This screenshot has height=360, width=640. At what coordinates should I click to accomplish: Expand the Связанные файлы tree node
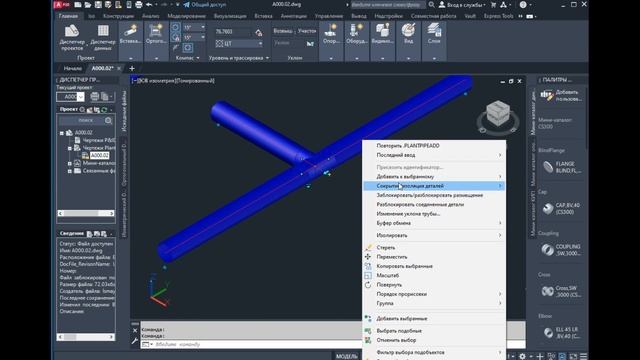[x=70, y=171]
